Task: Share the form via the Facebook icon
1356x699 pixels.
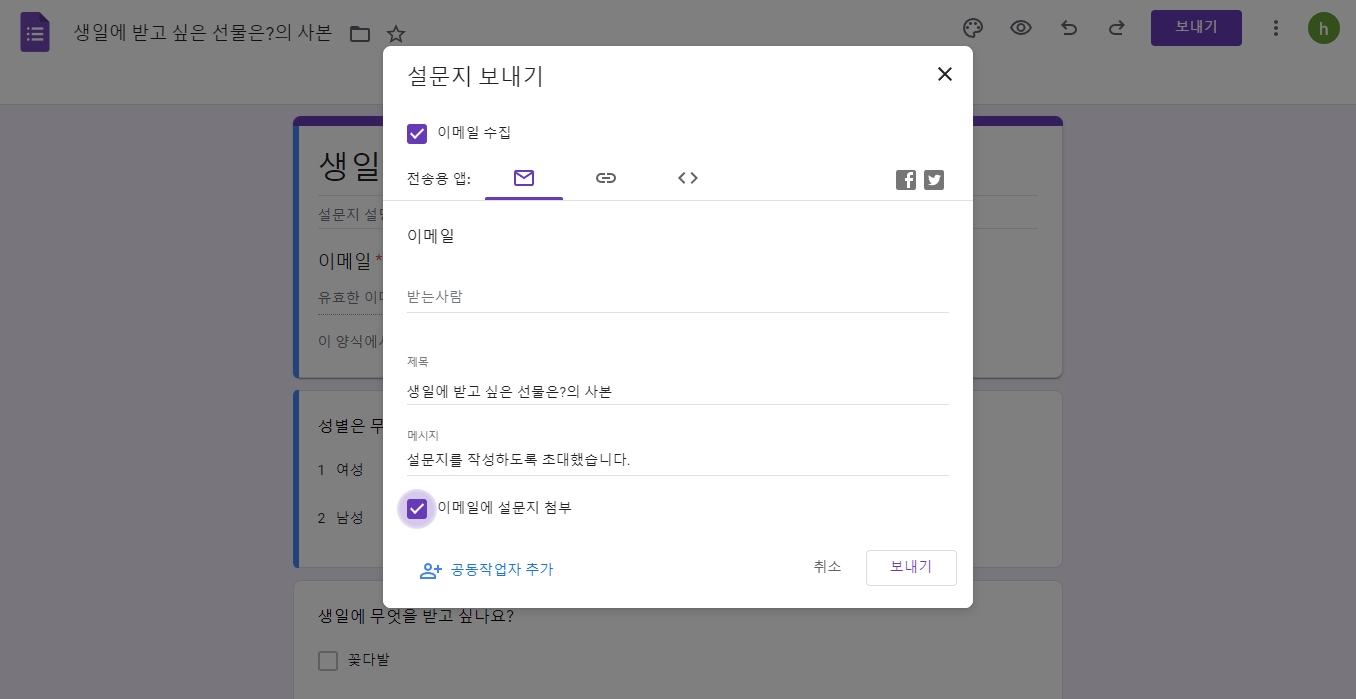Action: tap(906, 180)
